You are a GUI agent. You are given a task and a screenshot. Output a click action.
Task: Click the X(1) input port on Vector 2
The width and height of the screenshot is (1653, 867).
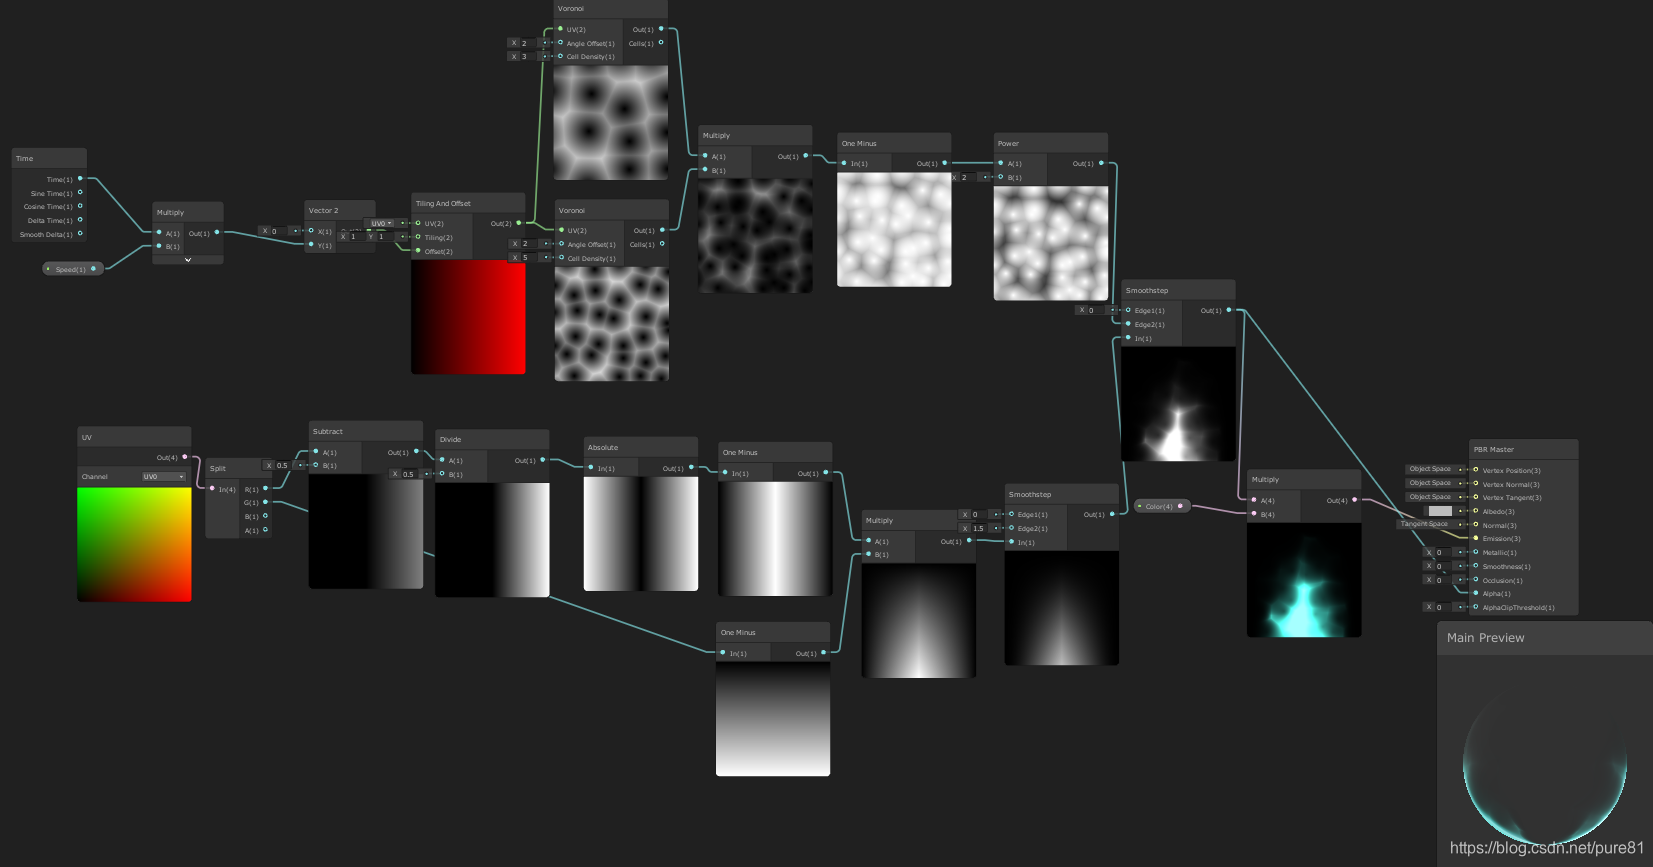click(x=311, y=230)
